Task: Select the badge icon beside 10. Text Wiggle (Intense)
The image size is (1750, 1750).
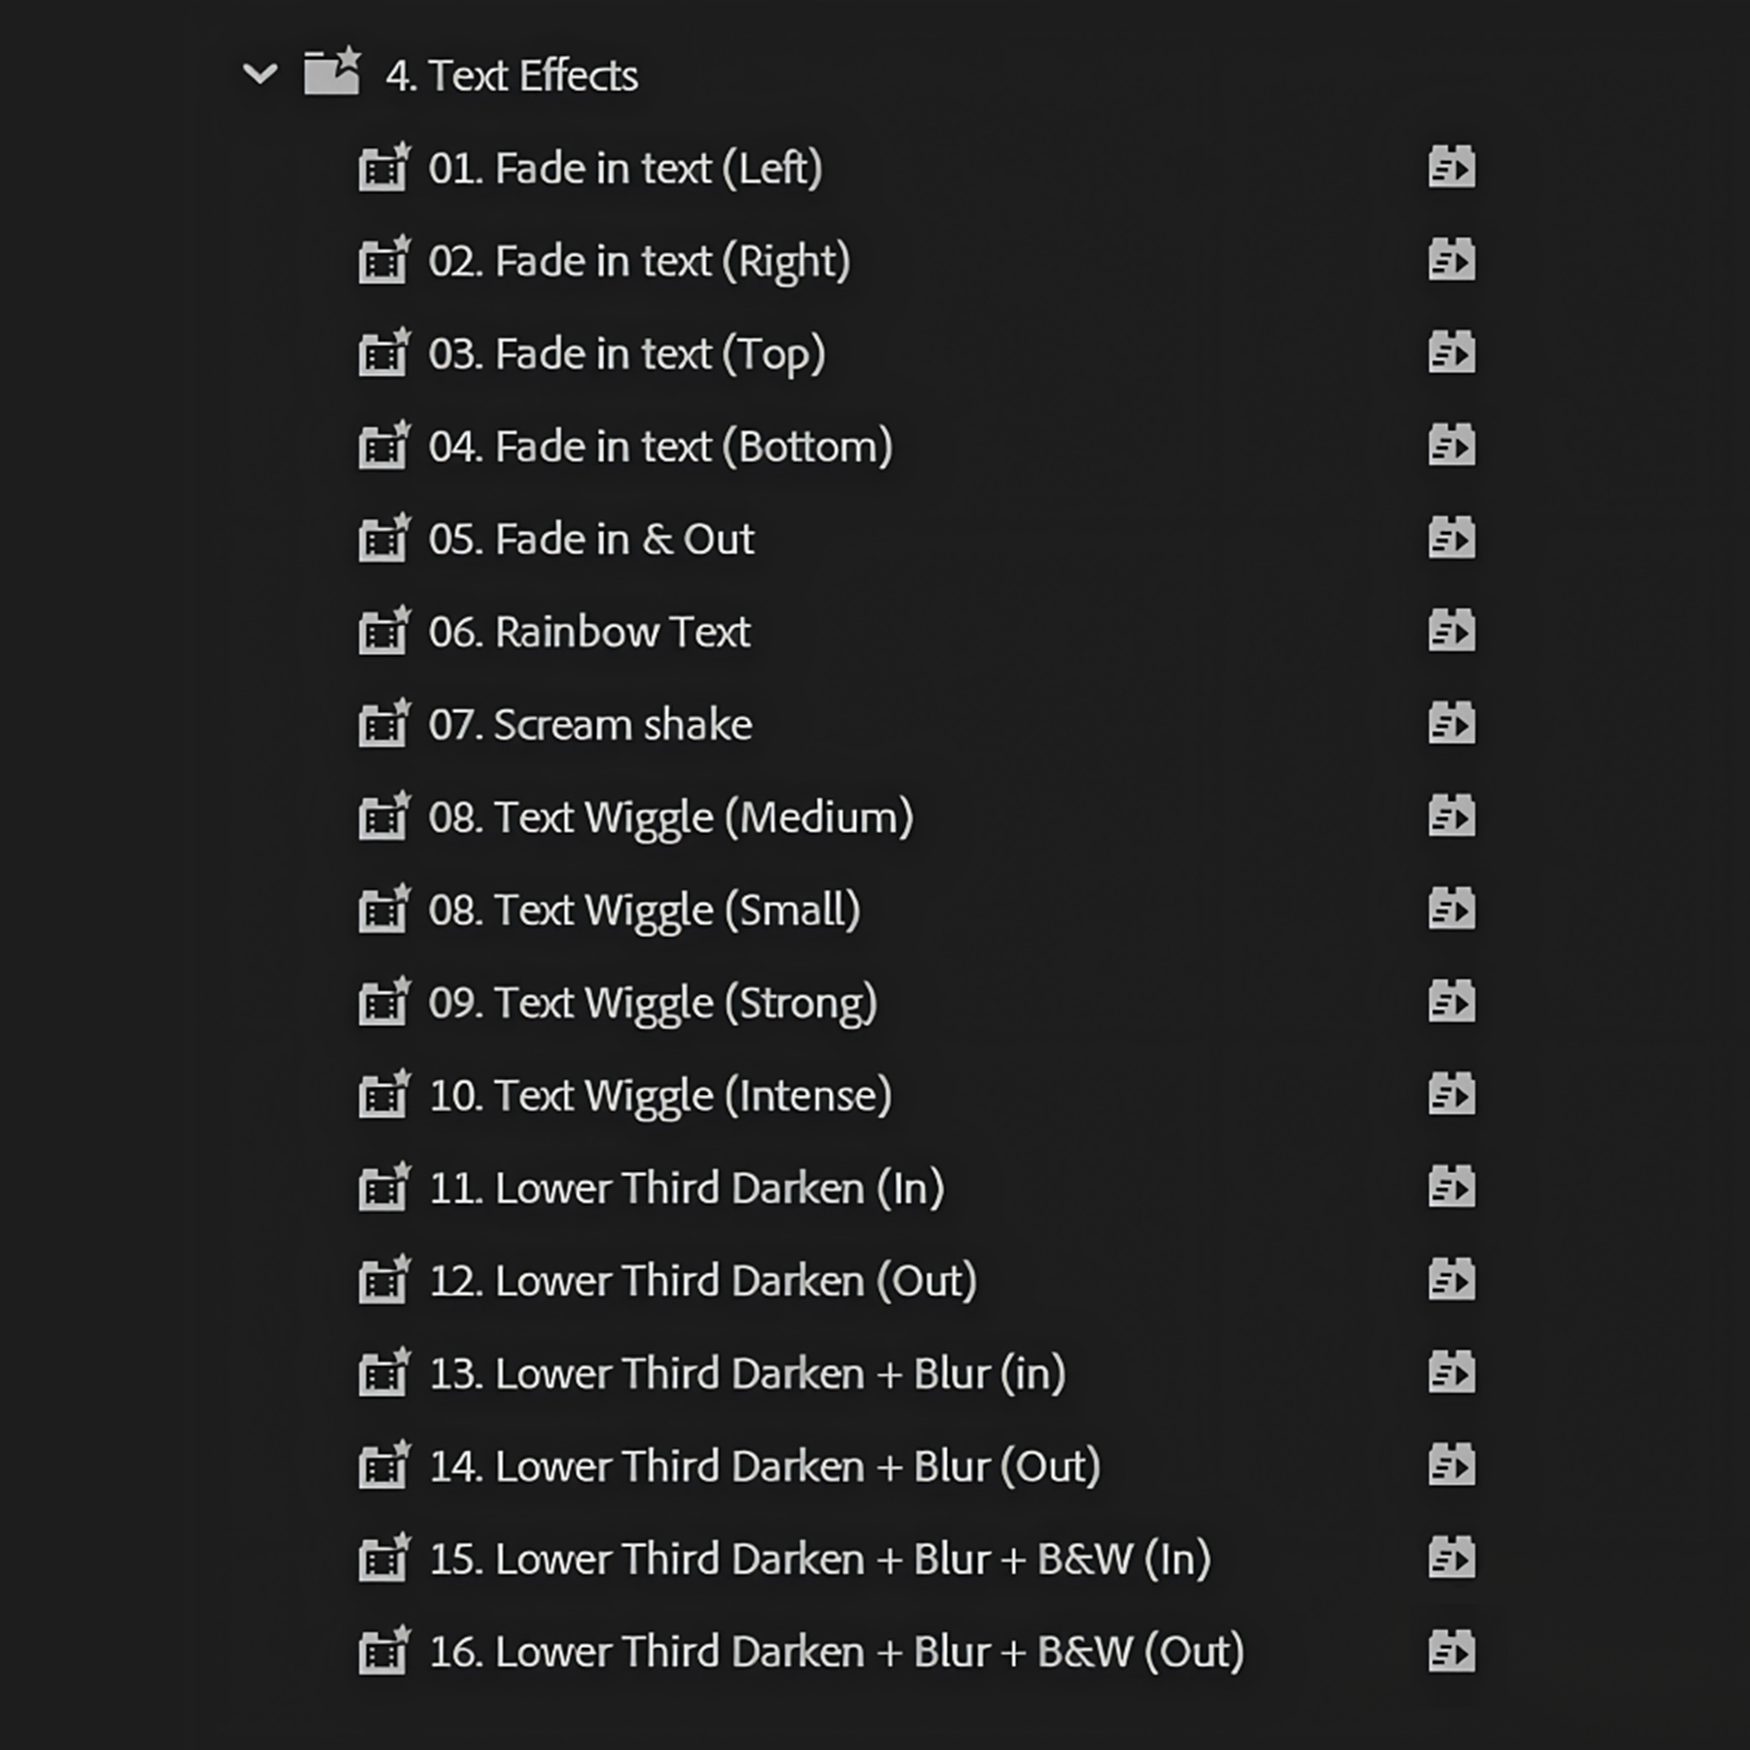Action: 1453,1094
